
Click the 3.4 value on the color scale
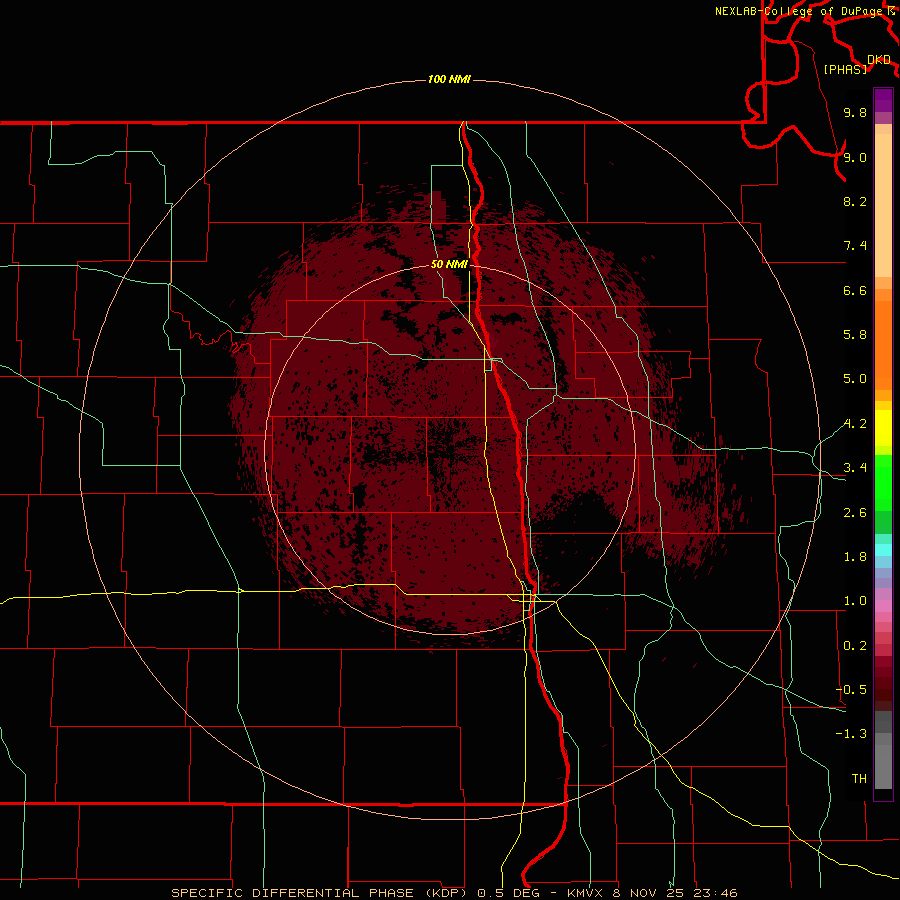click(855, 468)
